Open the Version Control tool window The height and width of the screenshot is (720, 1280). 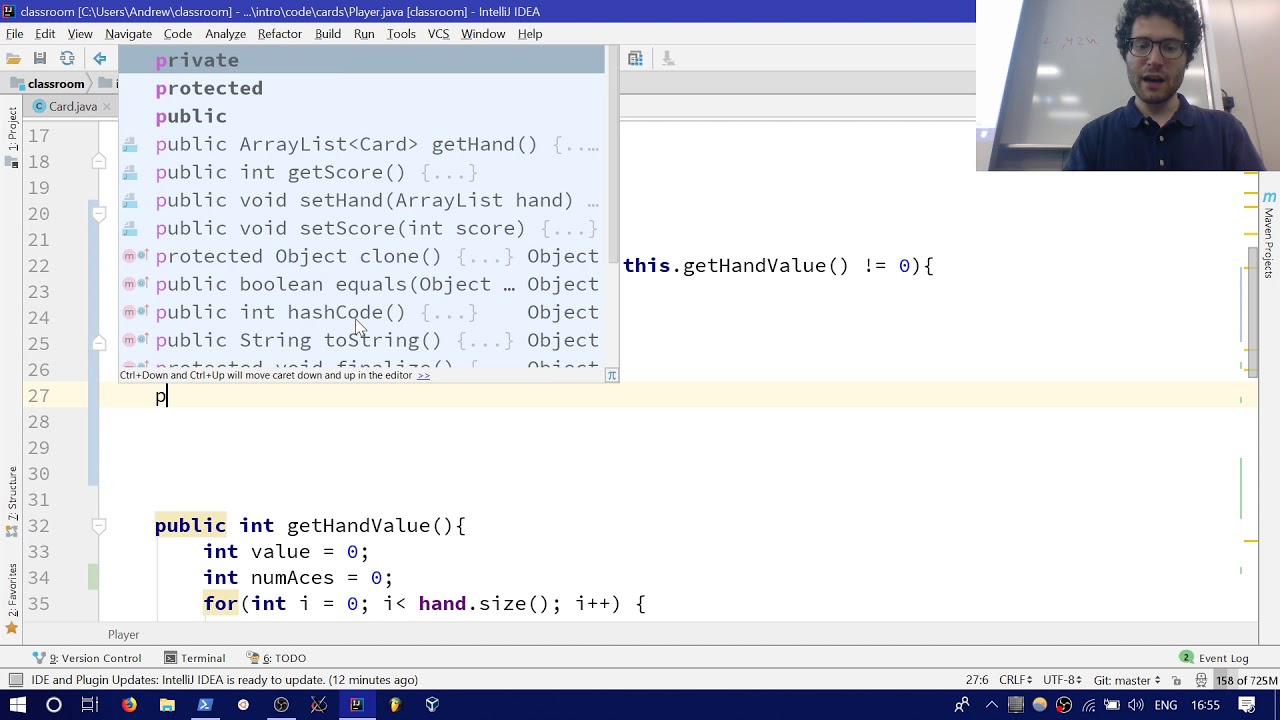click(87, 658)
